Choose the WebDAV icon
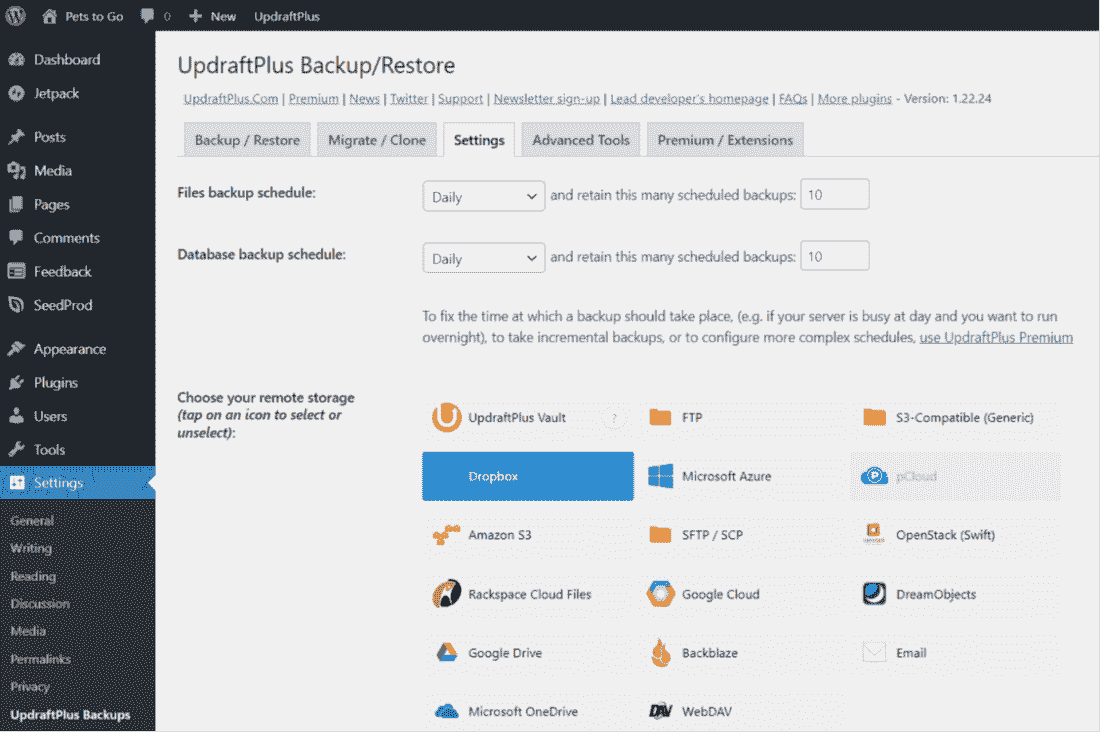 tap(660, 711)
